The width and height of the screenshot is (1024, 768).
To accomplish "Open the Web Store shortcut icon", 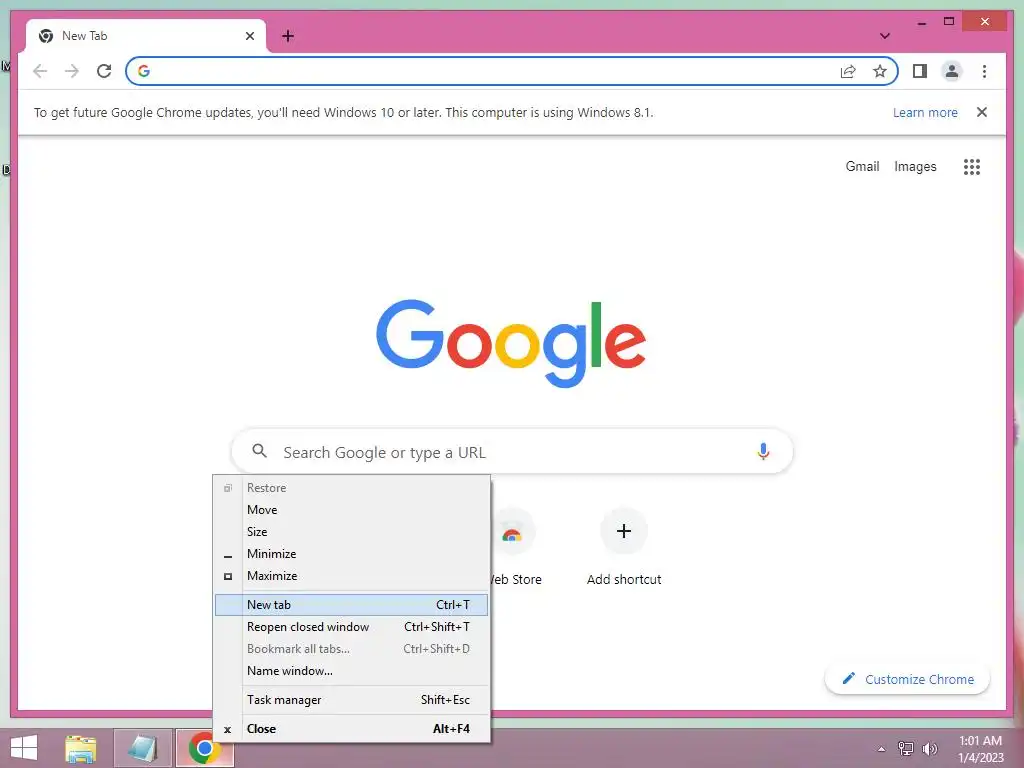I will click(x=512, y=532).
